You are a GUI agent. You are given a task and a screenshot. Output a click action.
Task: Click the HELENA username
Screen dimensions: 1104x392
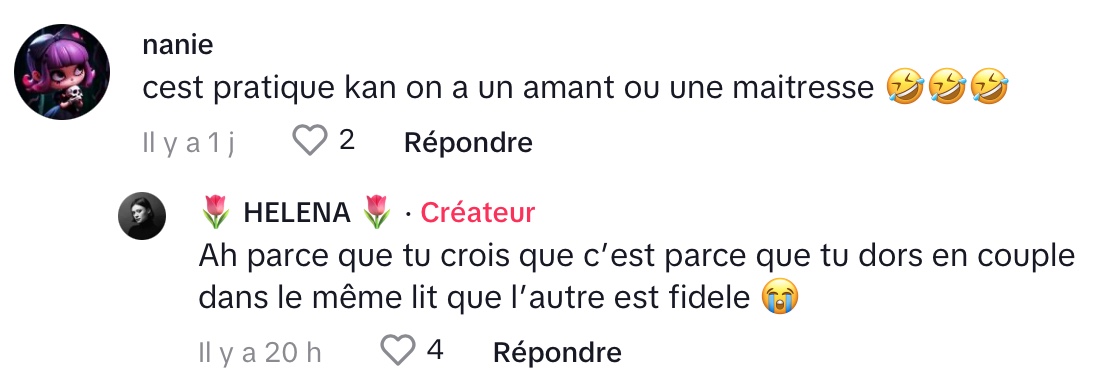[x=297, y=212]
